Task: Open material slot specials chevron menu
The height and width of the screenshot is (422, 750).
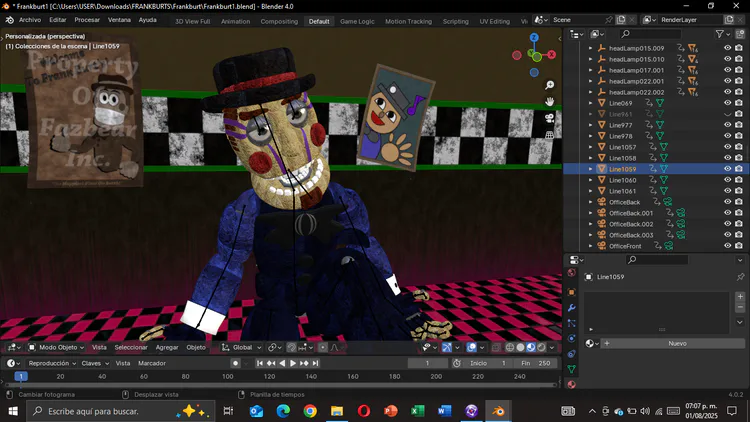Action: (740, 322)
